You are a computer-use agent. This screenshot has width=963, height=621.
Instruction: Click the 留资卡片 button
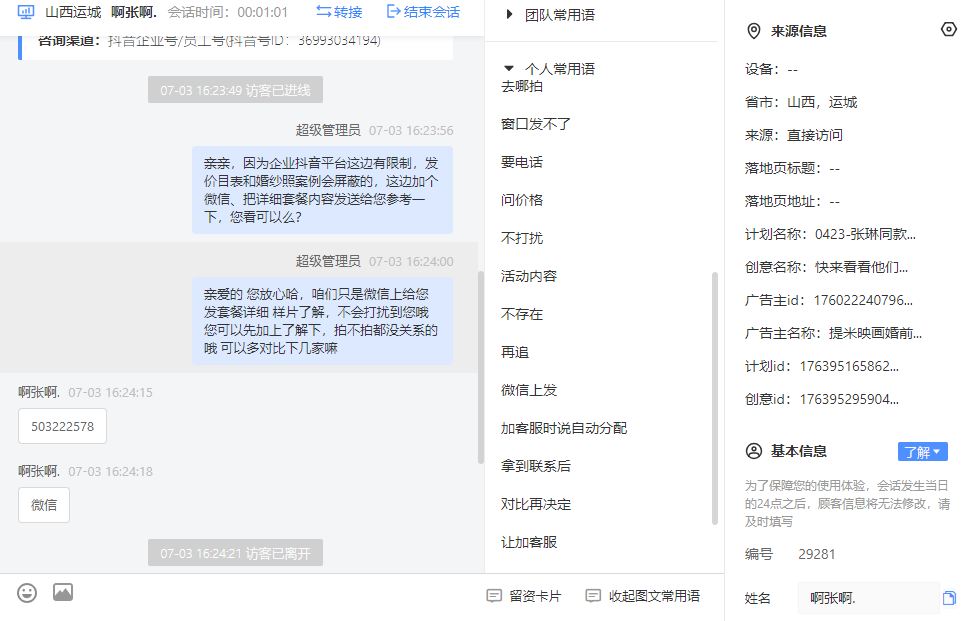point(524,596)
